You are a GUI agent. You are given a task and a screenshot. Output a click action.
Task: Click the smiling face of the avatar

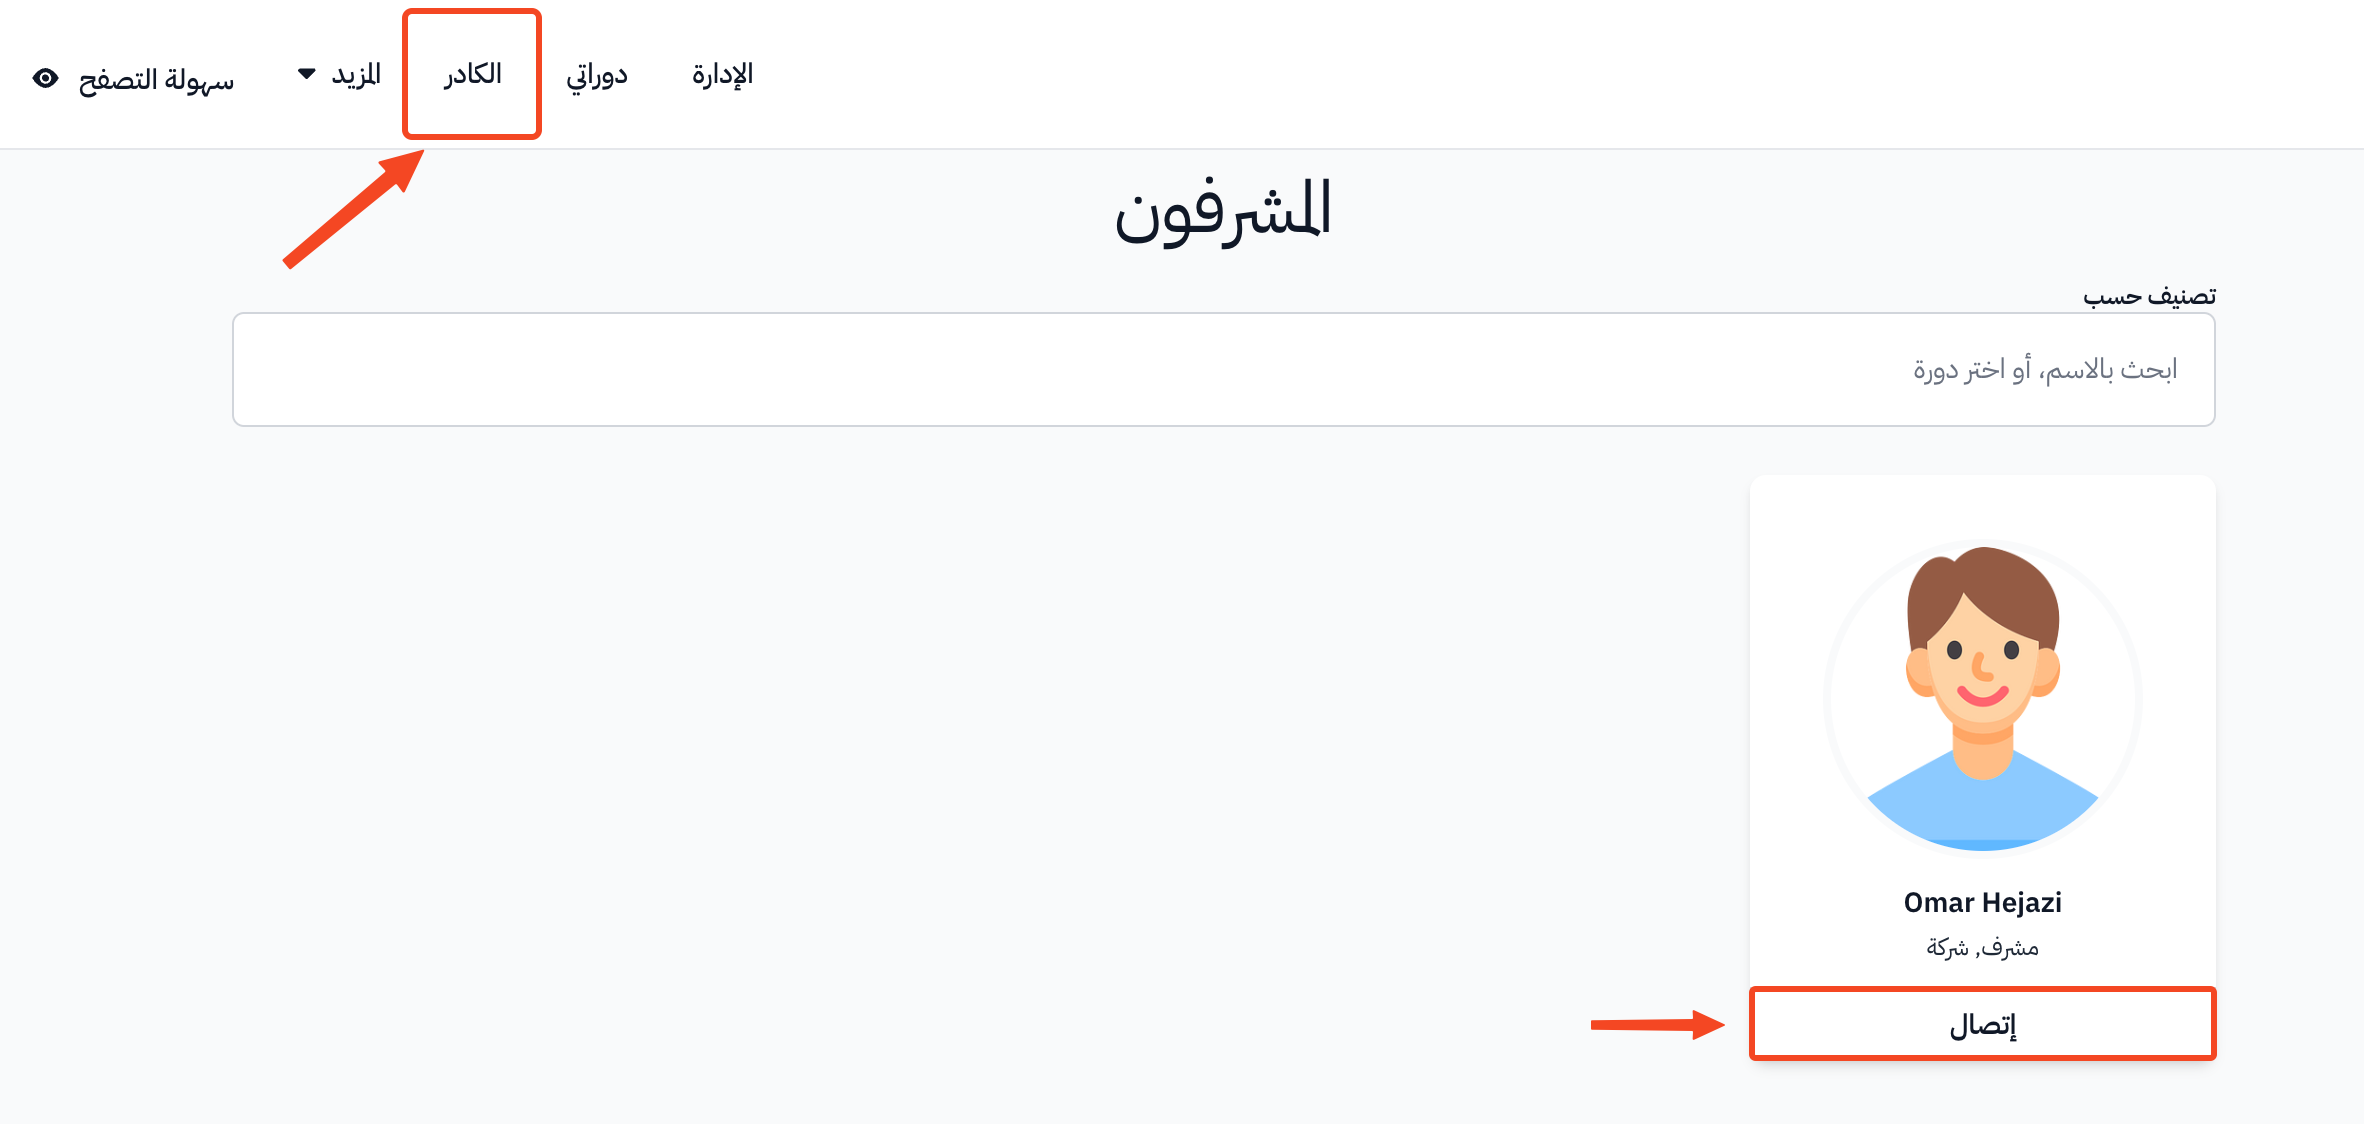click(x=1983, y=670)
